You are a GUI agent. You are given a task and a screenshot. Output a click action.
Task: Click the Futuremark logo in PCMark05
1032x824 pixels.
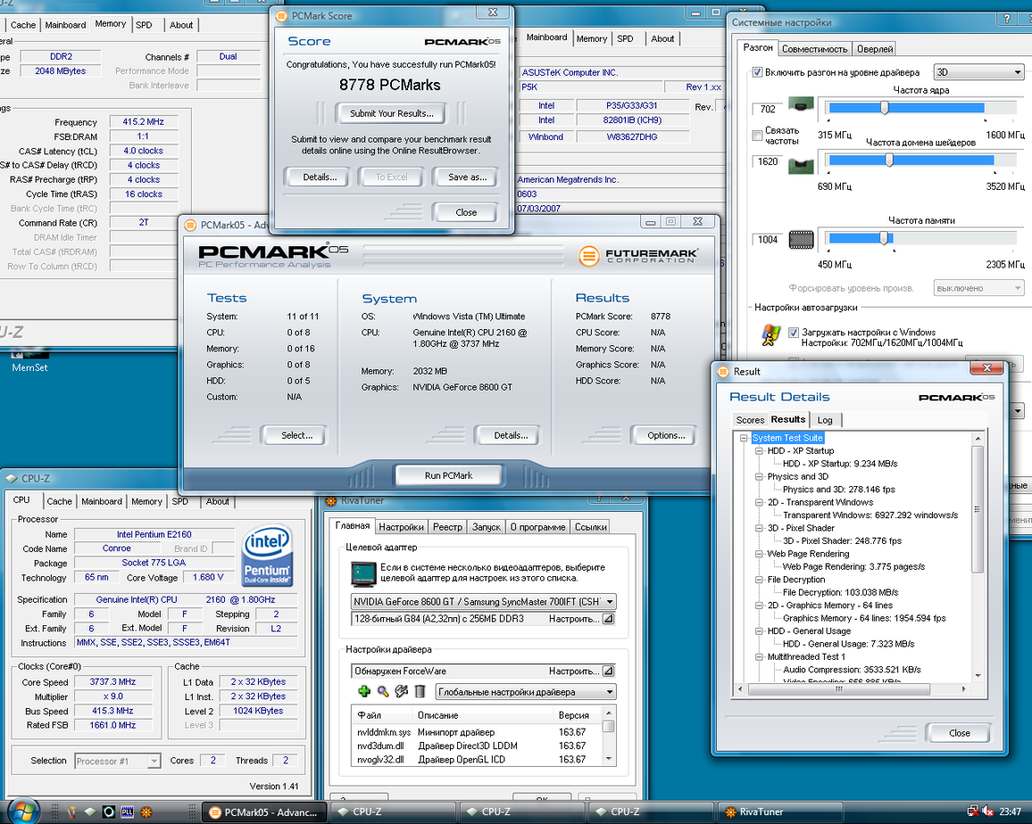637,255
